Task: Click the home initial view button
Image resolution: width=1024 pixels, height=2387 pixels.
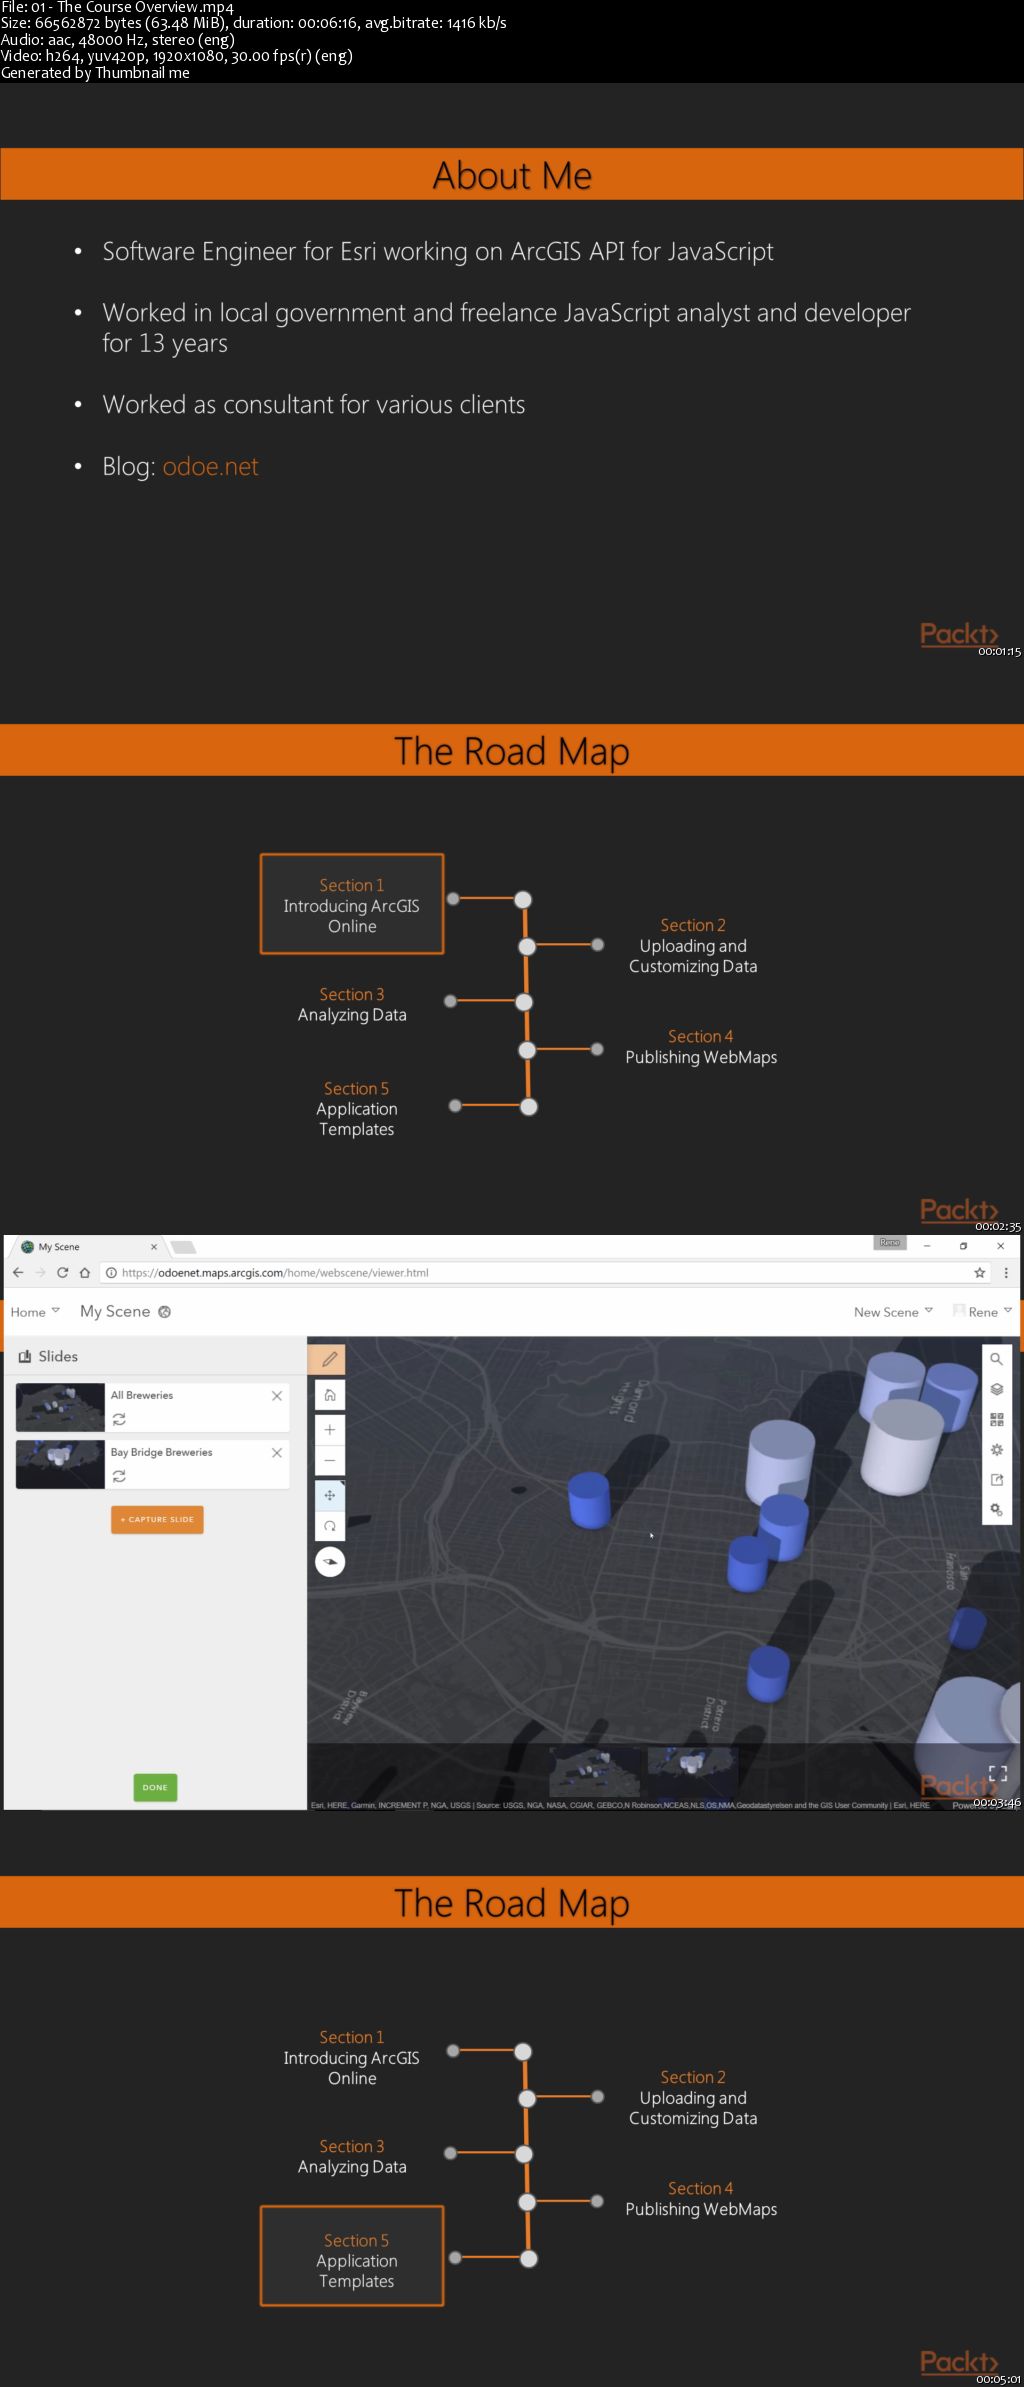Action: [x=330, y=1395]
